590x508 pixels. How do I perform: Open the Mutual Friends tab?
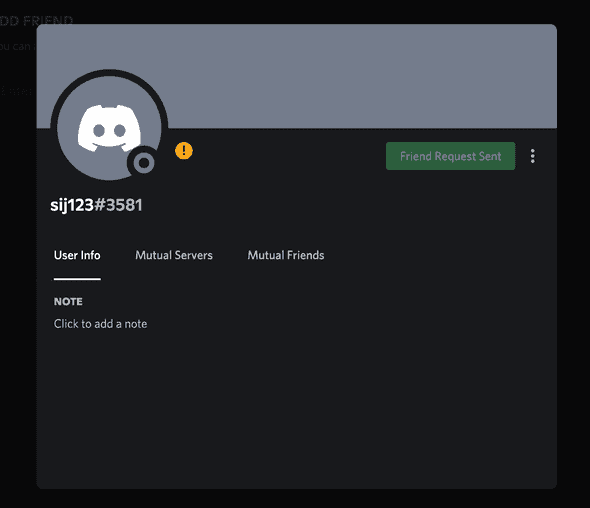point(286,256)
